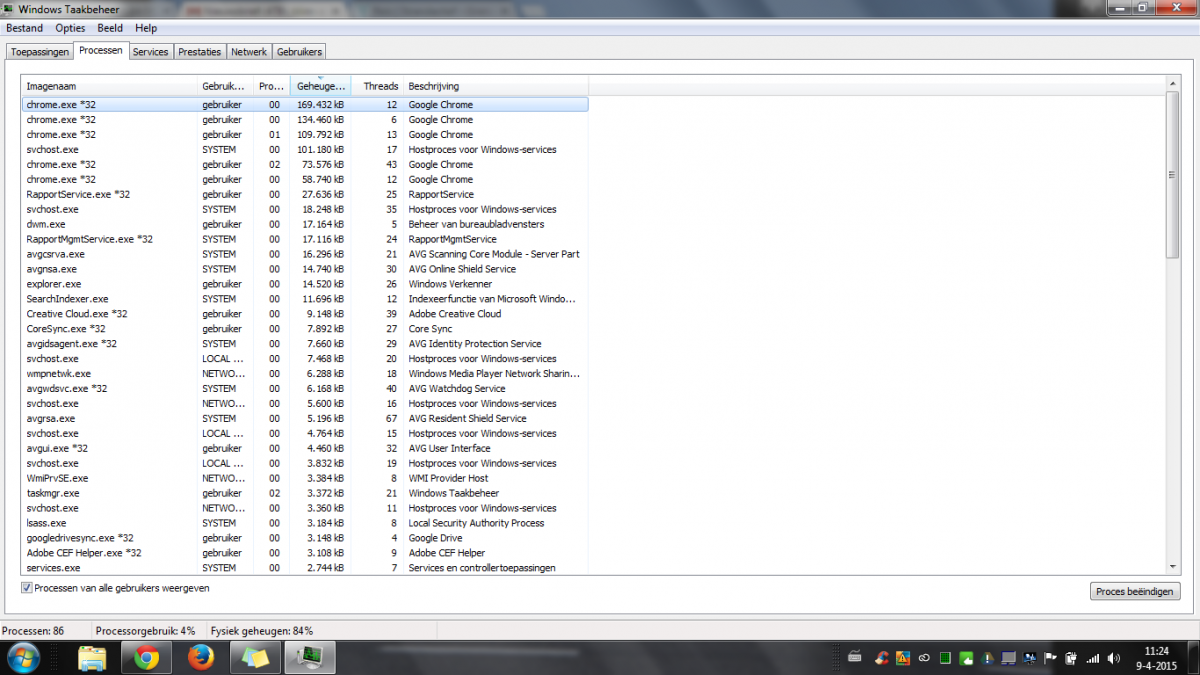Select the dwm.exe process row
The height and width of the screenshot is (675, 1200).
305,224
